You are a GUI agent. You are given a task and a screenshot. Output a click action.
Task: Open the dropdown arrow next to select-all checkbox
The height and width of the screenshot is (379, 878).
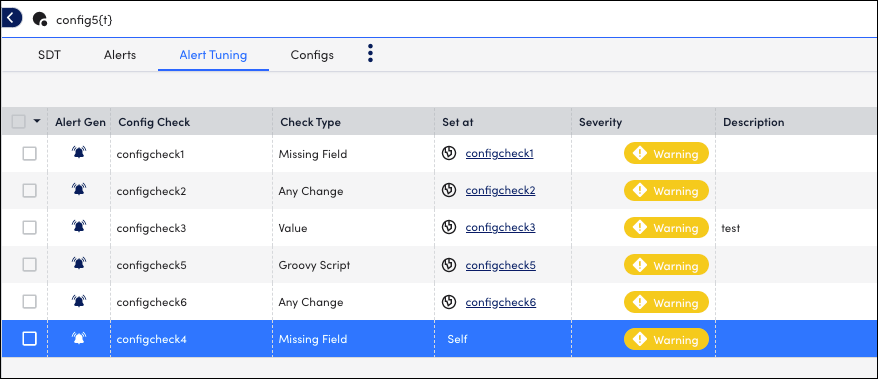(37, 121)
